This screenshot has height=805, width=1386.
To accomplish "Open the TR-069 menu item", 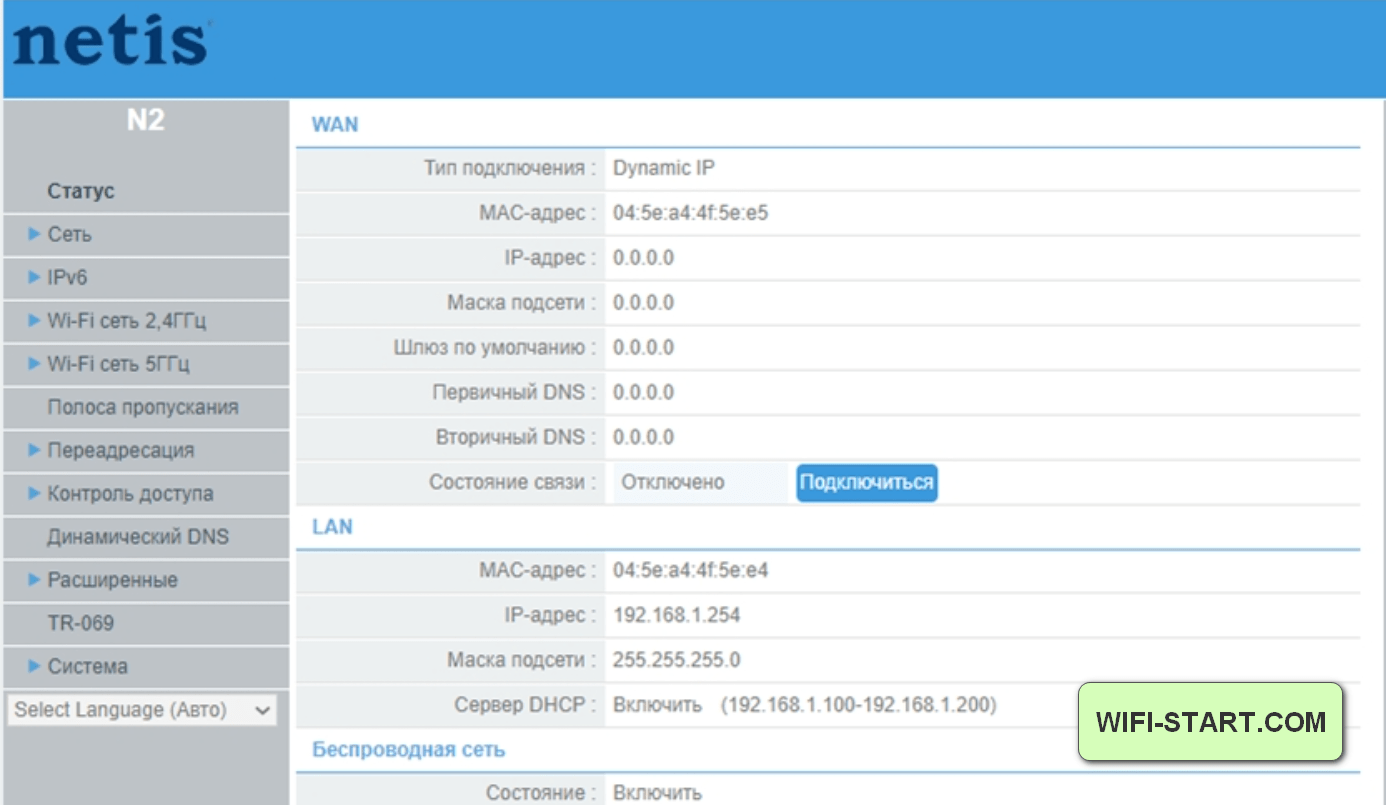I will 81,623.
